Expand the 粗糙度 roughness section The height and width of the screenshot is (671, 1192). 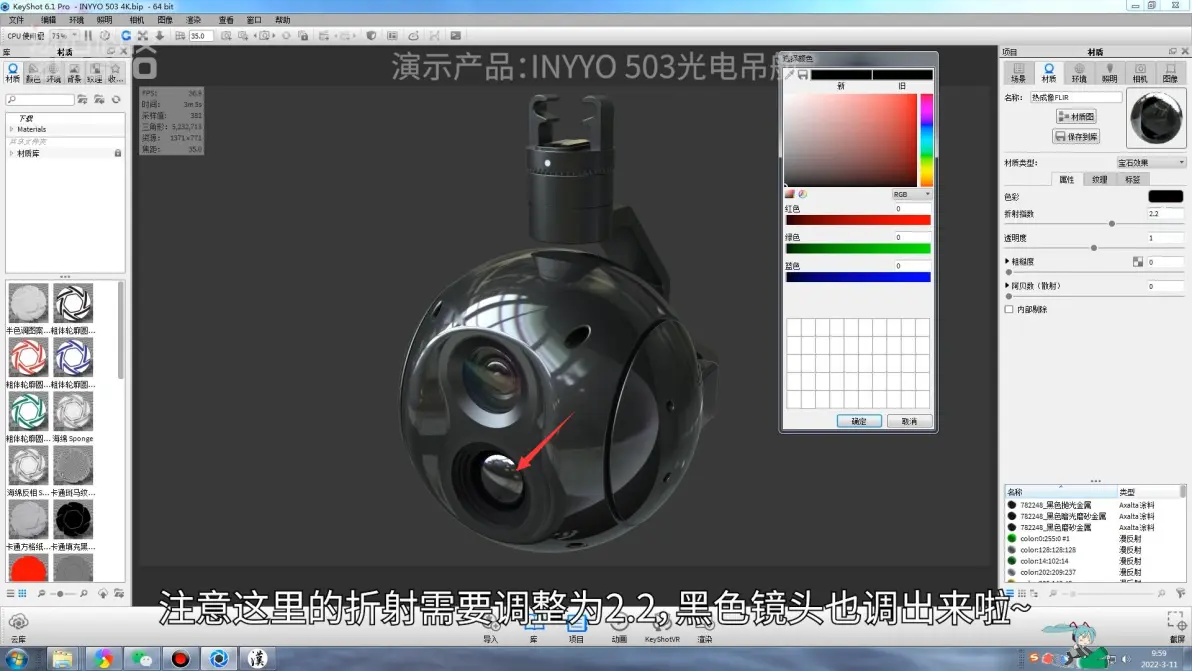tap(1007, 261)
